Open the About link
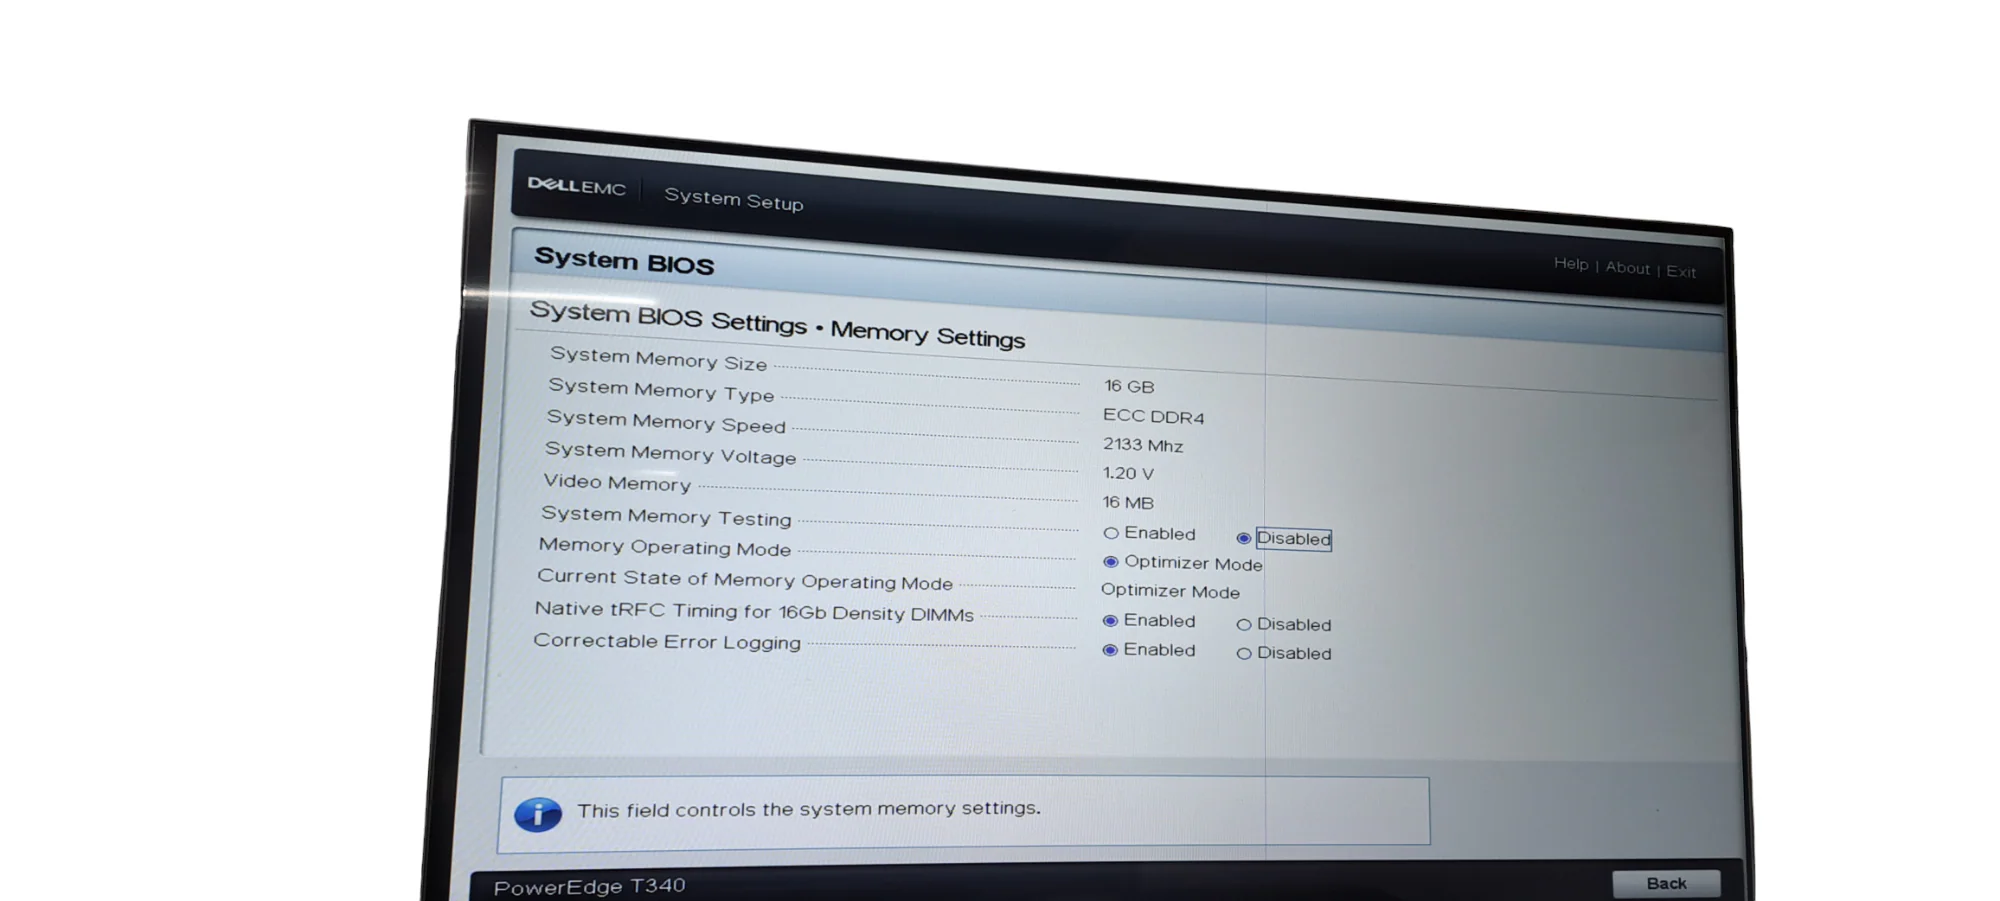Image resolution: width=2000 pixels, height=901 pixels. (1628, 268)
